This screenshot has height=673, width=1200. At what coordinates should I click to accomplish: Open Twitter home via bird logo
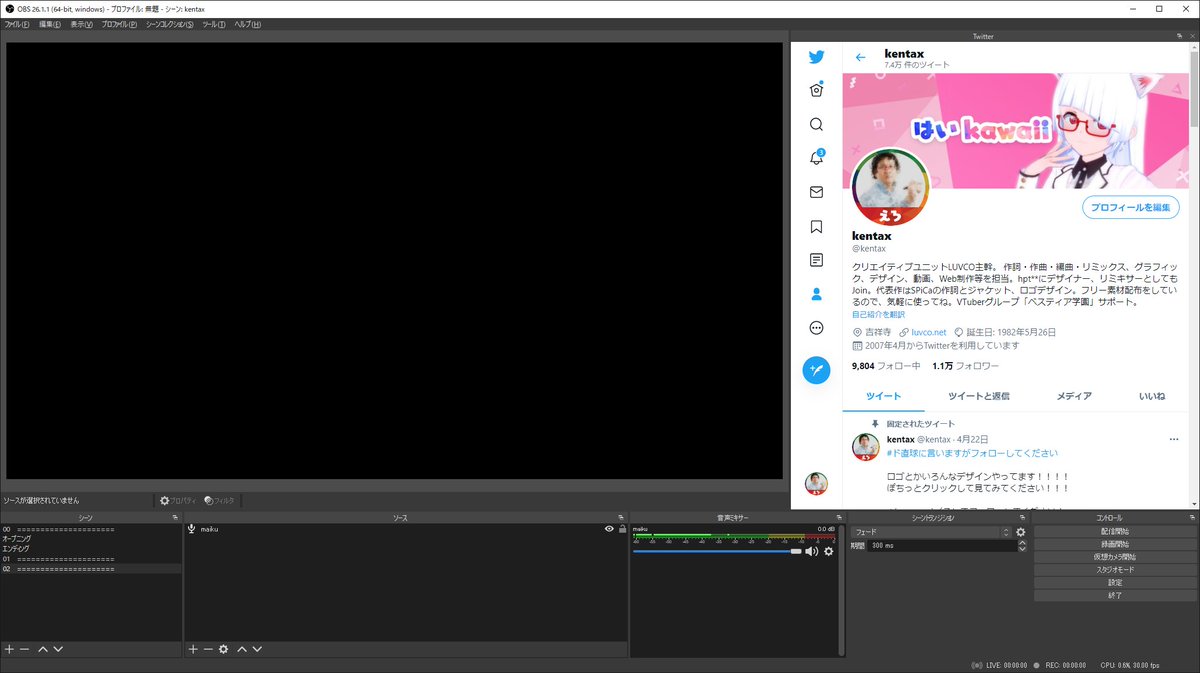816,57
